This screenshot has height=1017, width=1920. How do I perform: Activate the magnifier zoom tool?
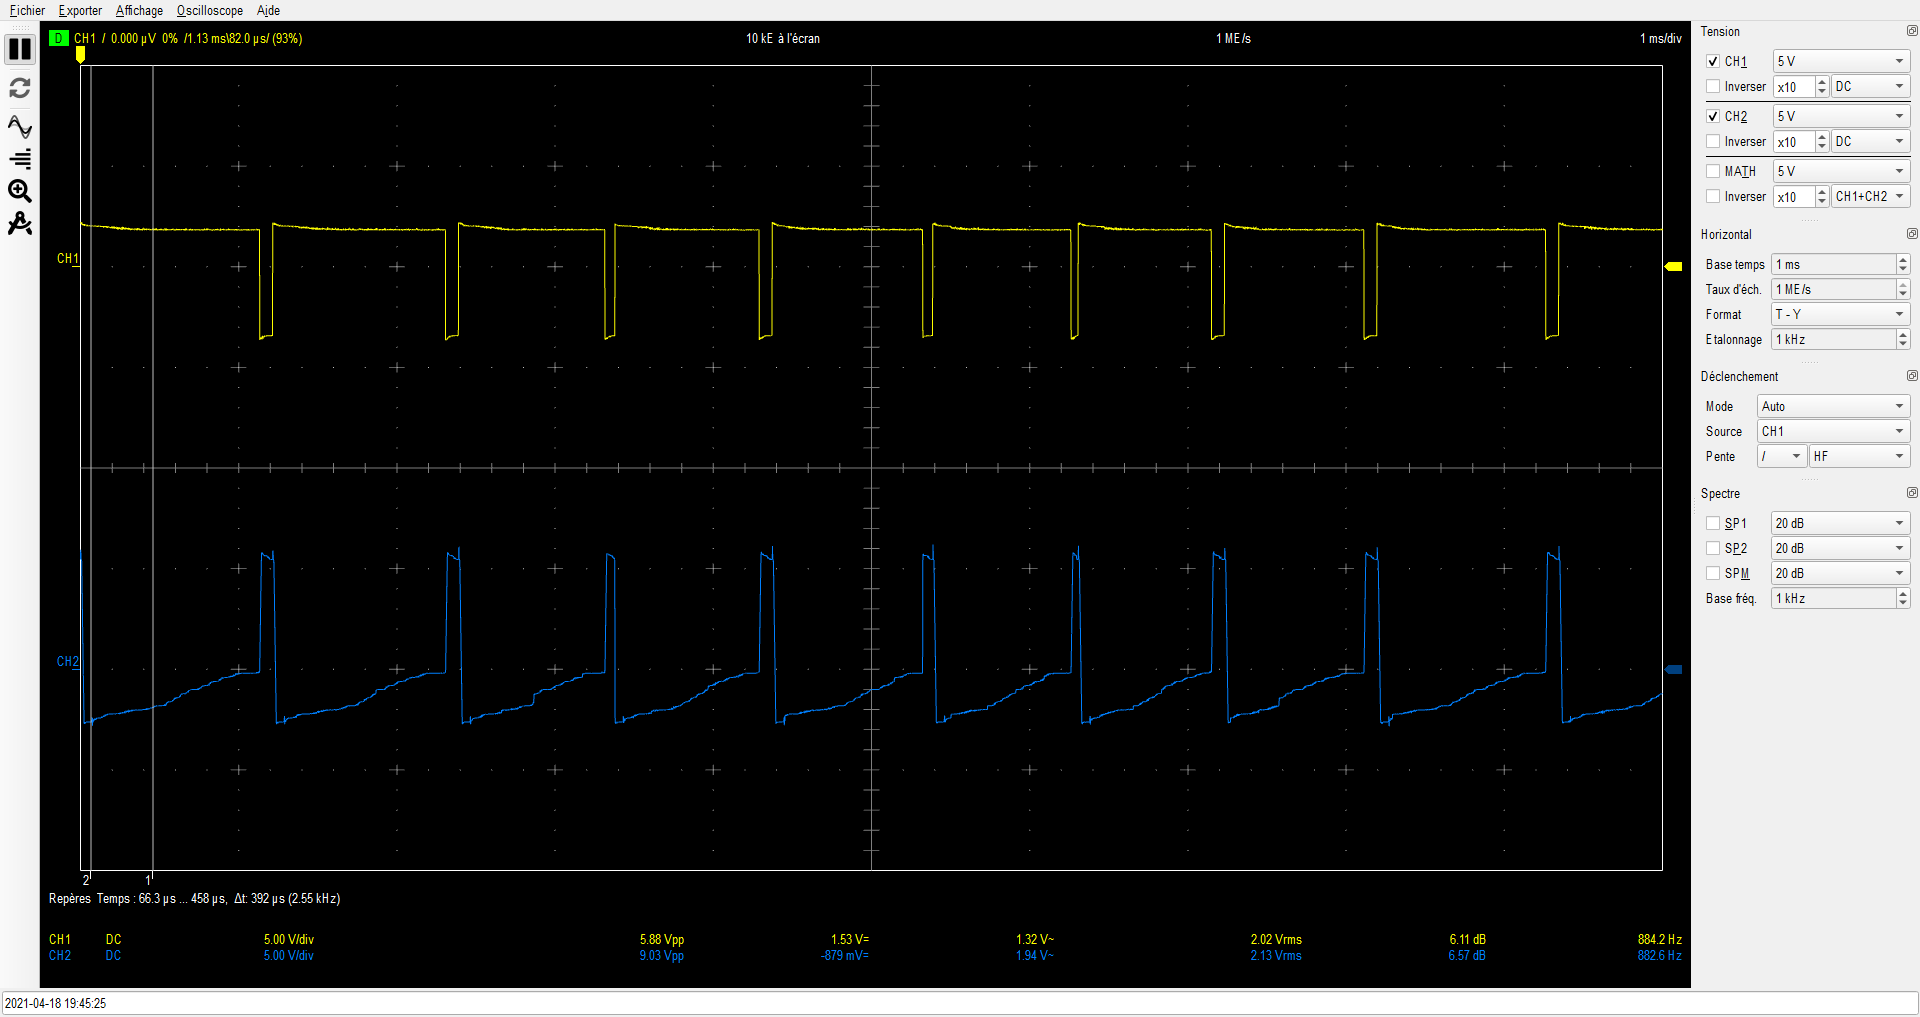click(x=20, y=191)
